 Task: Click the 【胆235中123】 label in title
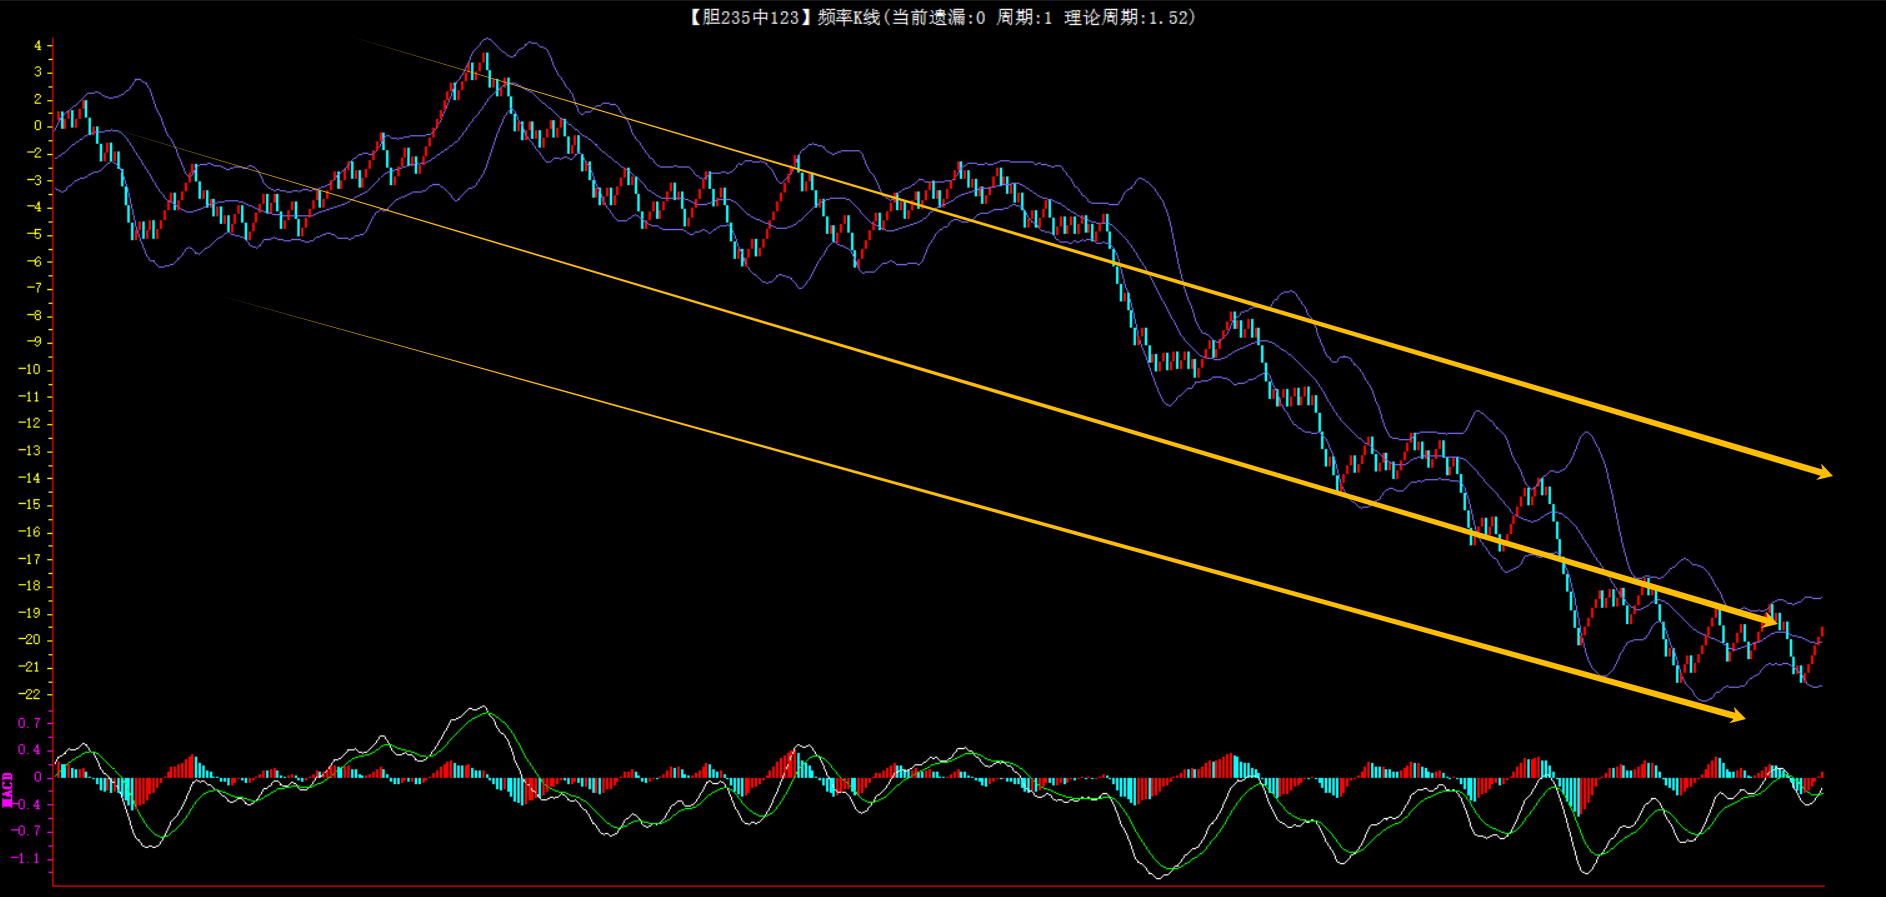746,17
